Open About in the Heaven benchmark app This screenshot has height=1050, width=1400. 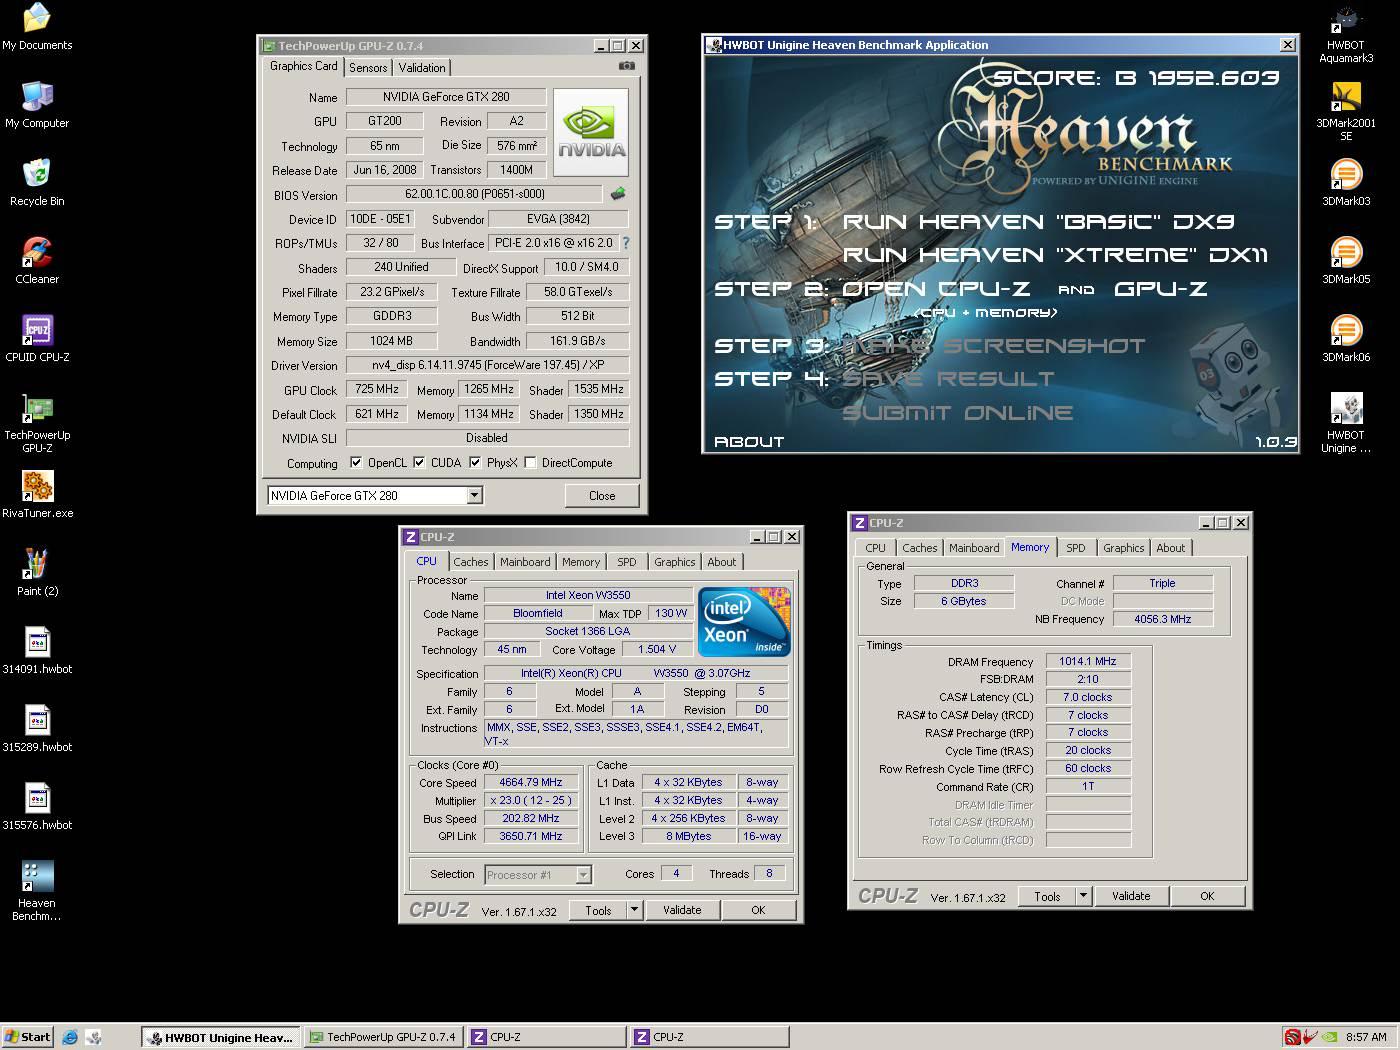click(x=749, y=441)
